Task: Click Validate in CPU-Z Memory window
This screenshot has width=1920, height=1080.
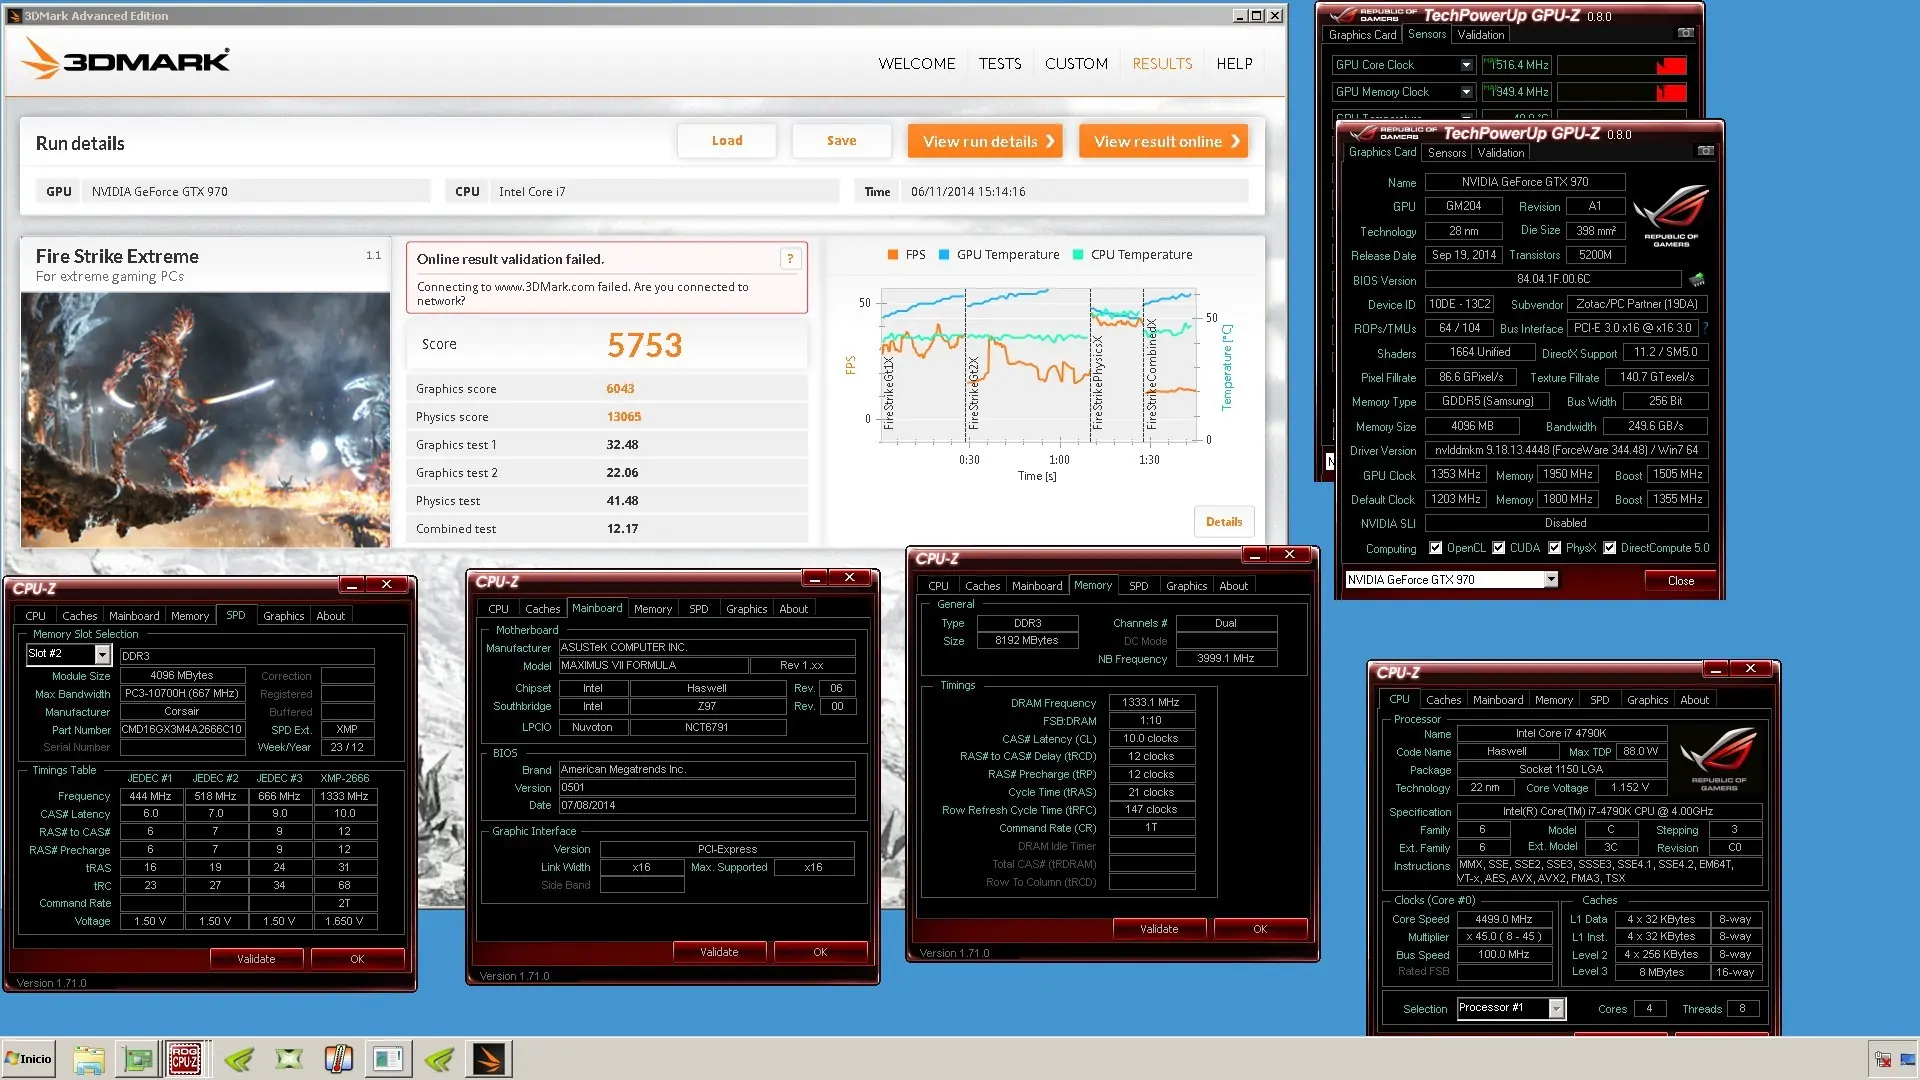Action: [1159, 929]
